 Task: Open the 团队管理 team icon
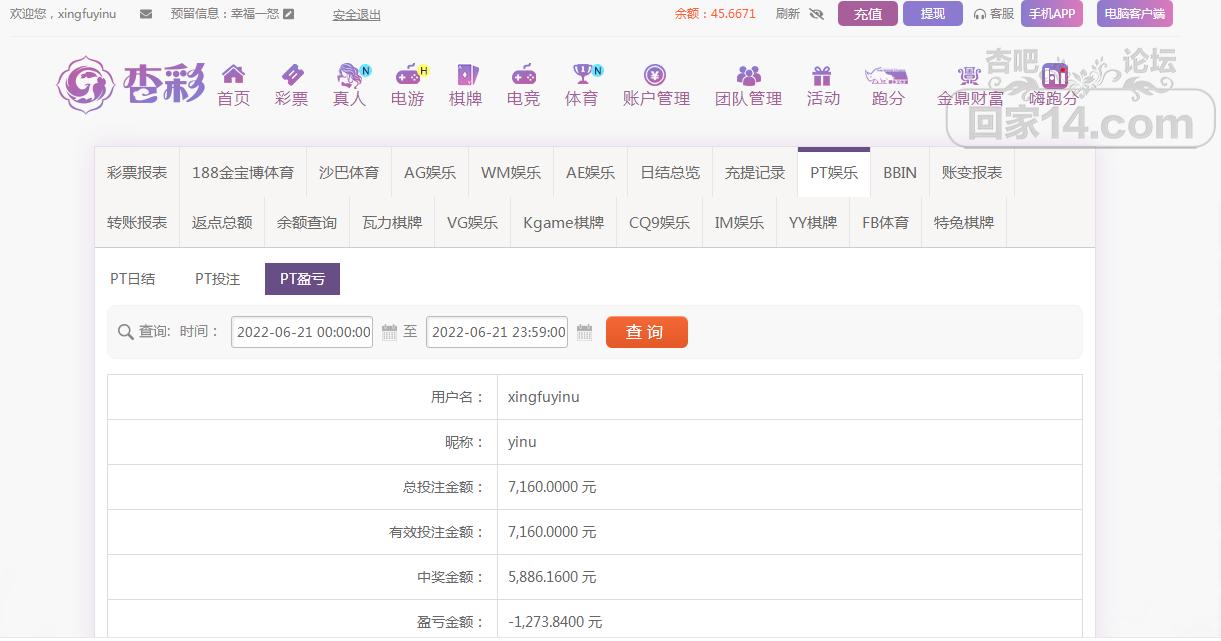748,75
